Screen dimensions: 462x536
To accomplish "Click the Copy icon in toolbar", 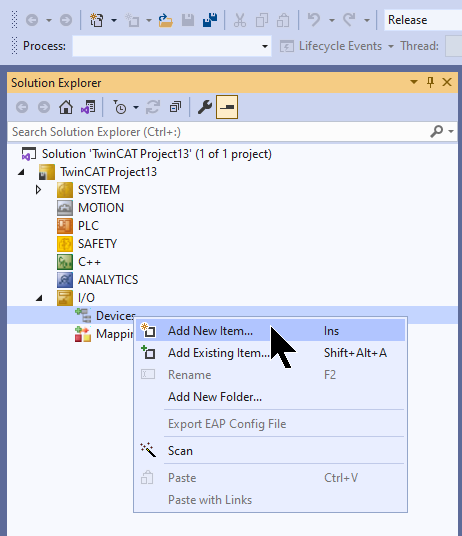I will tap(262, 20).
